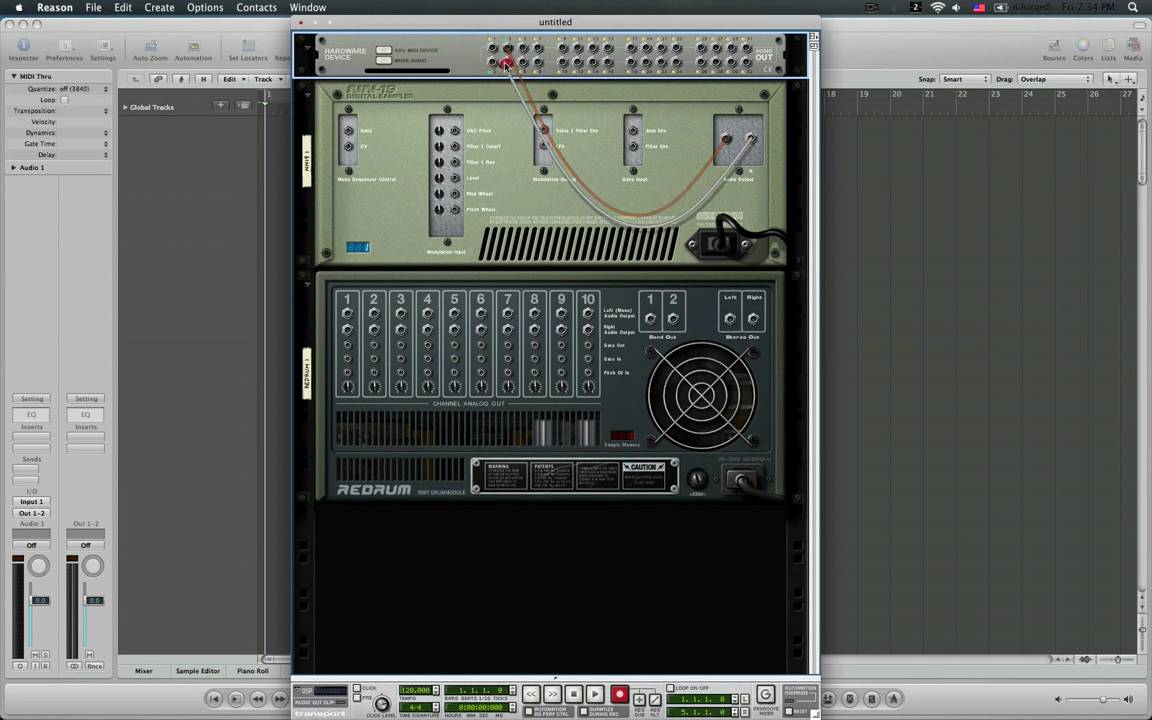The image size is (1152, 720).
Task: Click the H hide-view button
Action: point(204,79)
